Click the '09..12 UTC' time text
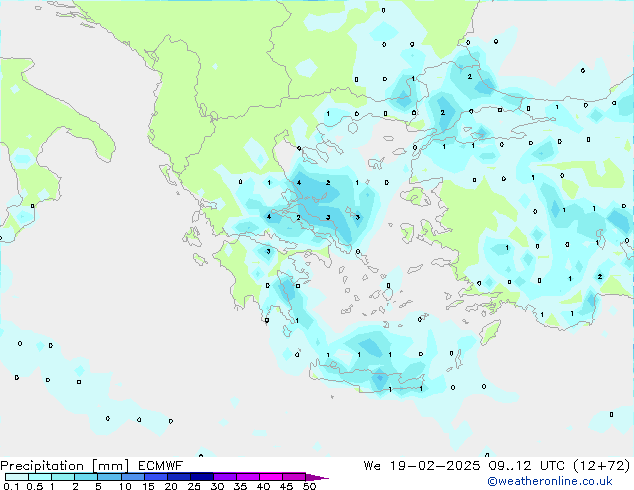 point(526,466)
